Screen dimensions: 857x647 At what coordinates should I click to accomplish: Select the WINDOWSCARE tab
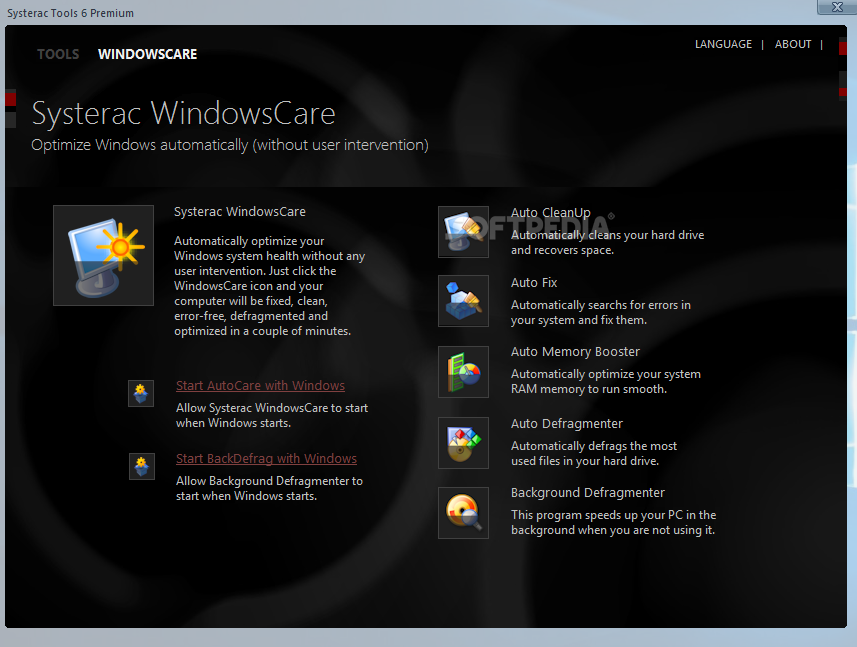(x=148, y=54)
